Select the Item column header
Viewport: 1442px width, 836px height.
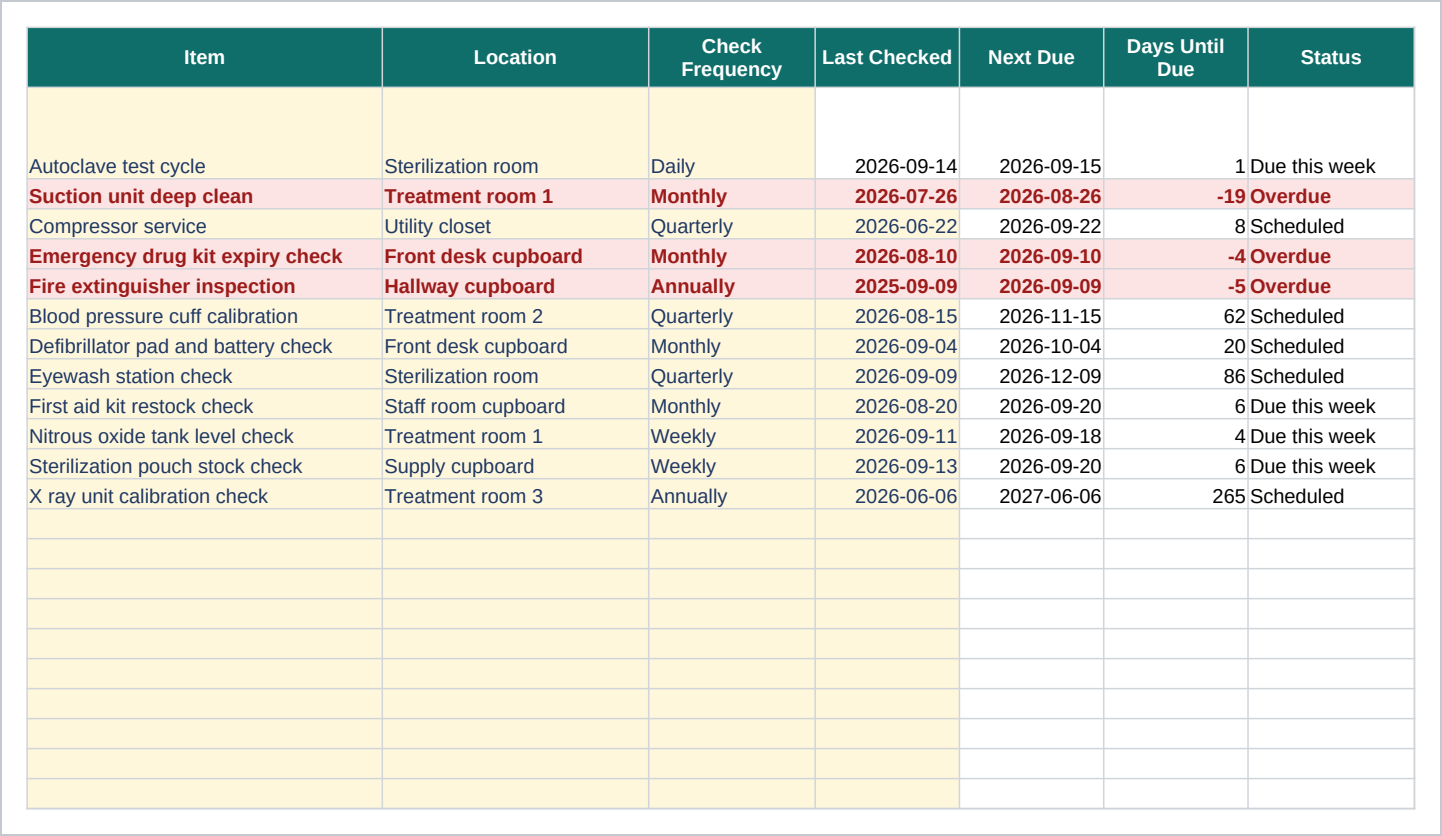[x=205, y=58]
